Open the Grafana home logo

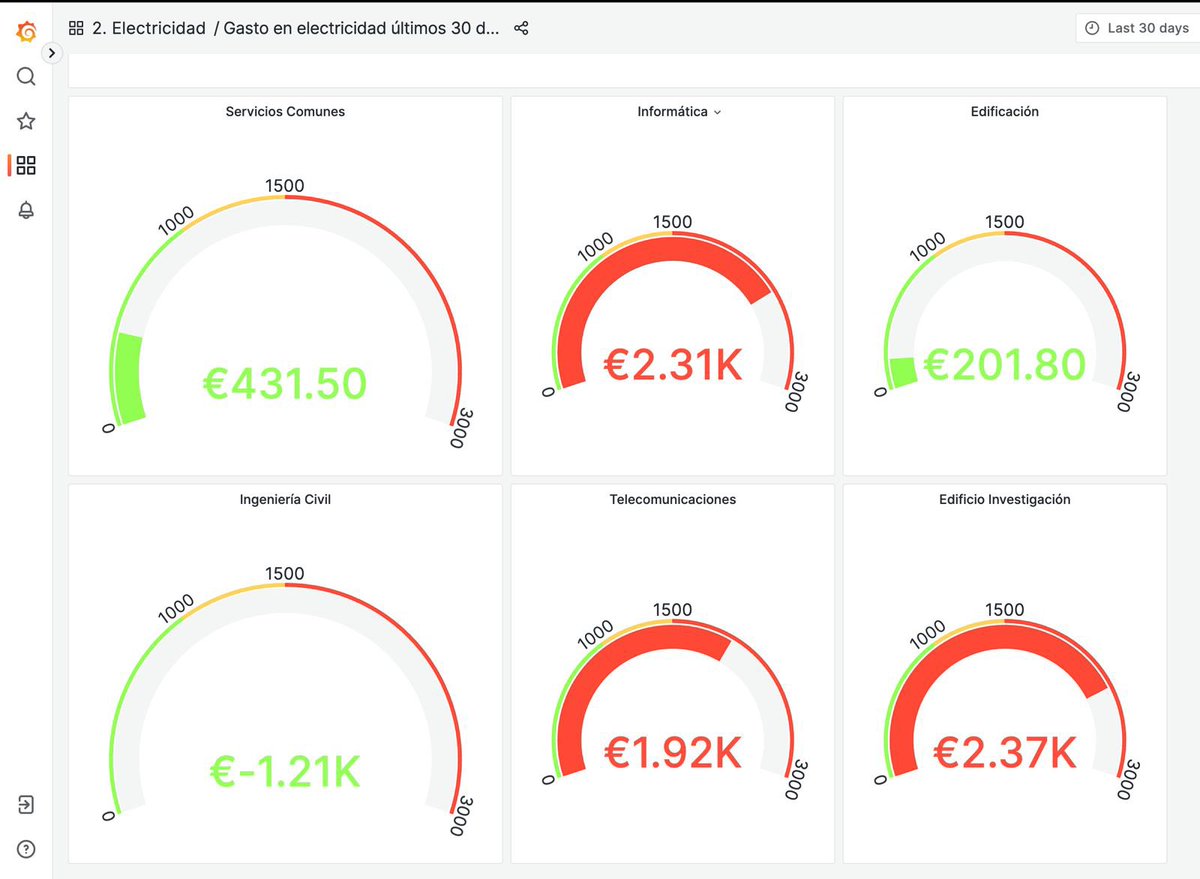tap(27, 31)
